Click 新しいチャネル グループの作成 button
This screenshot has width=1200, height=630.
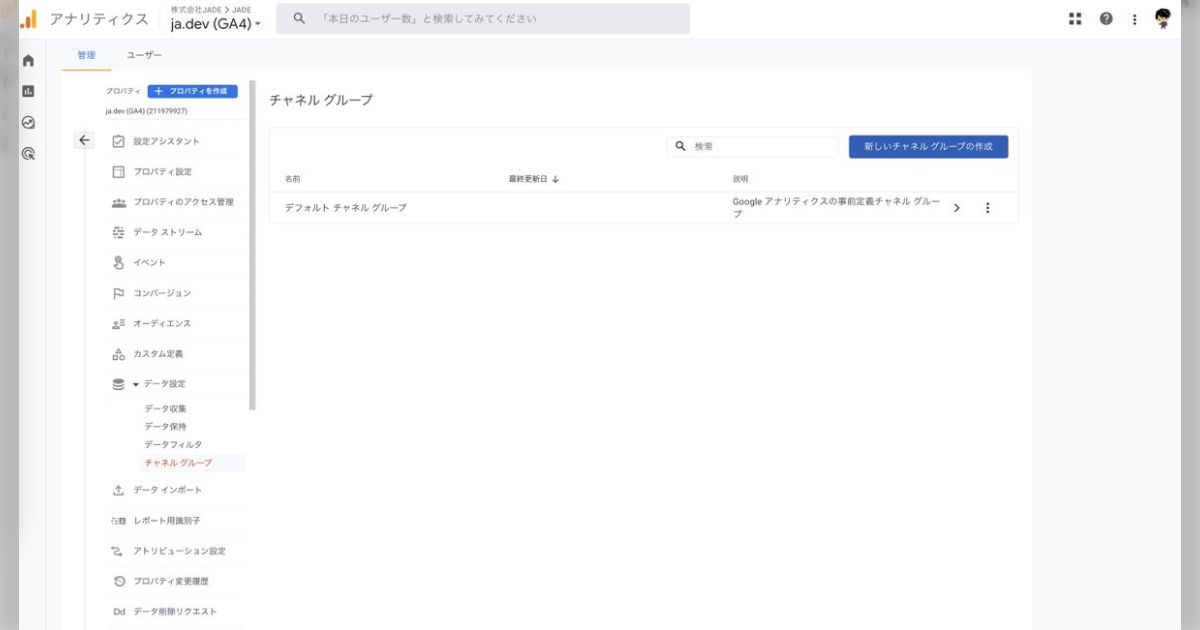pos(928,146)
